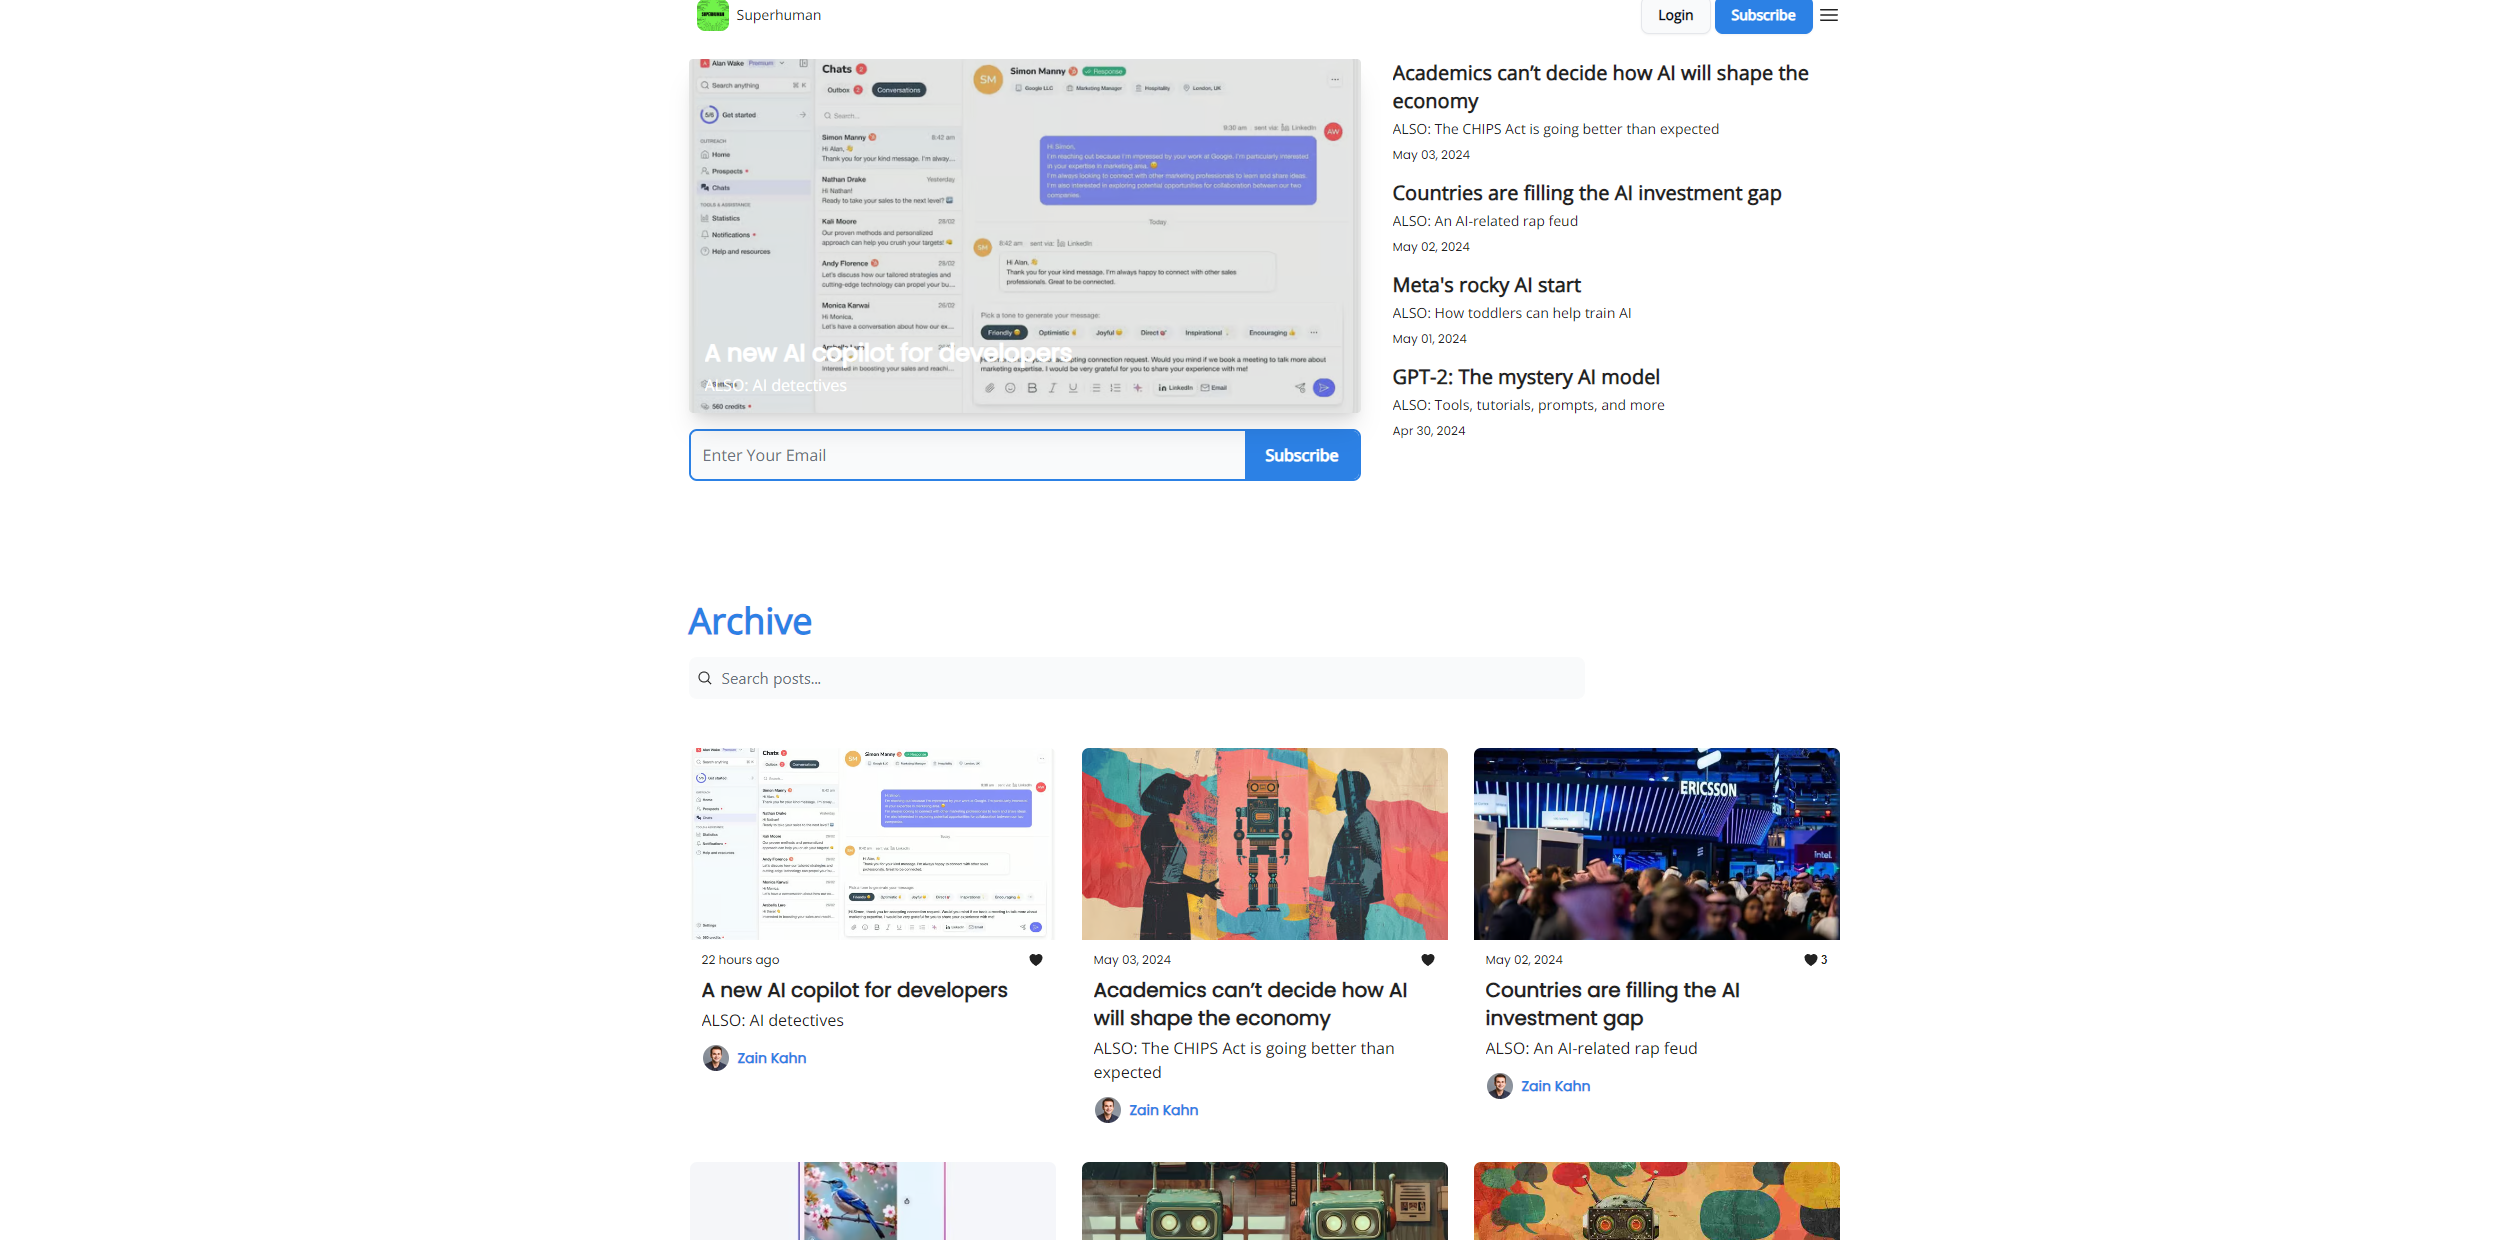The image size is (2517, 1240).
Task: Click the 5/6 Get started progress indicator
Action: click(x=709, y=115)
